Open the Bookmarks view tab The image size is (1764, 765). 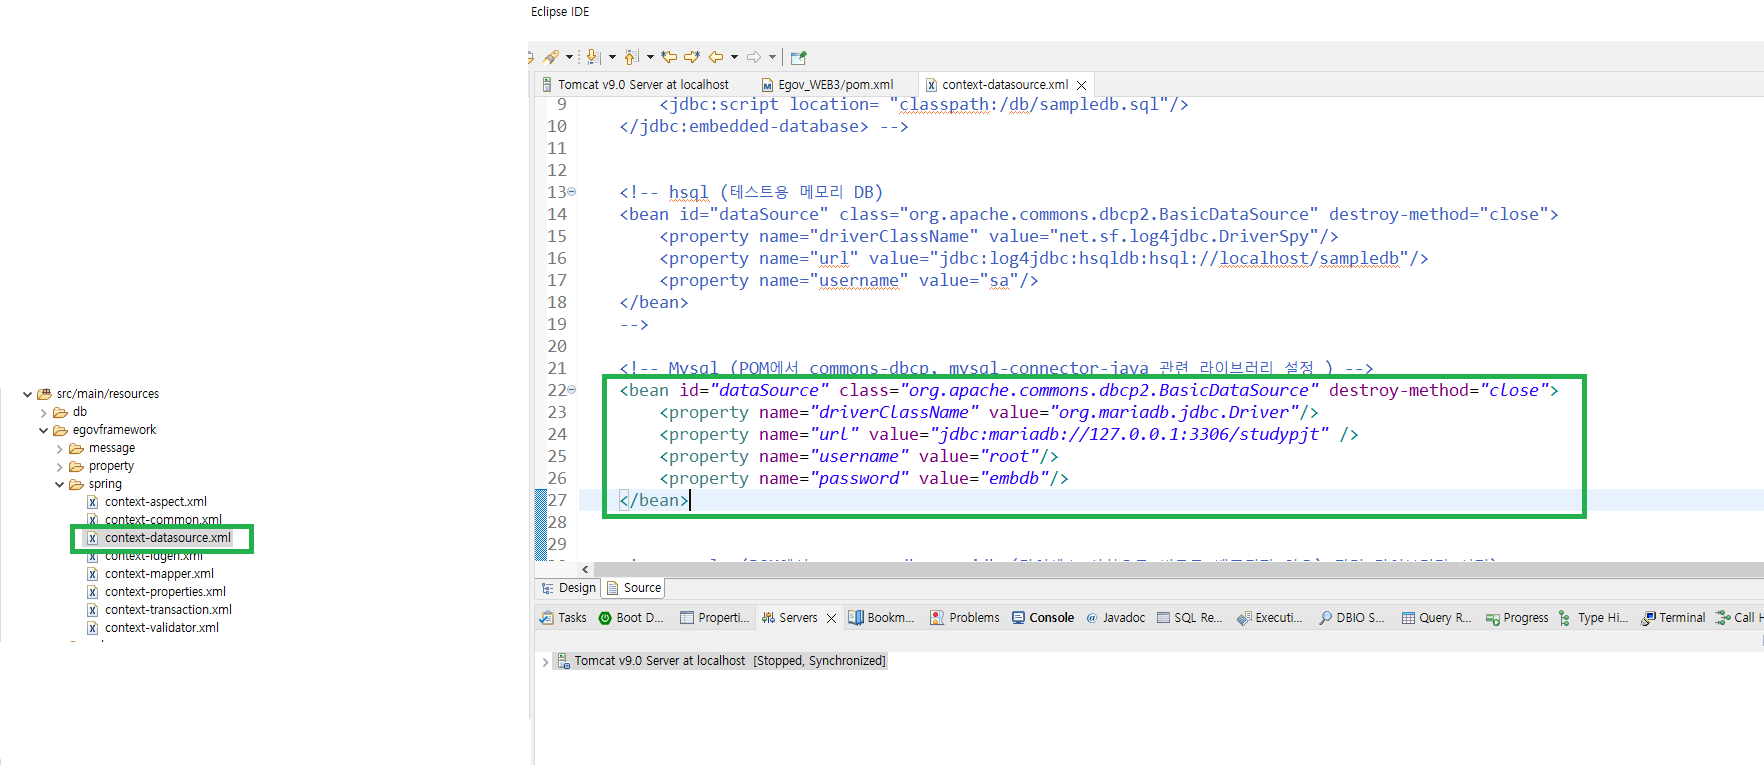click(881, 618)
